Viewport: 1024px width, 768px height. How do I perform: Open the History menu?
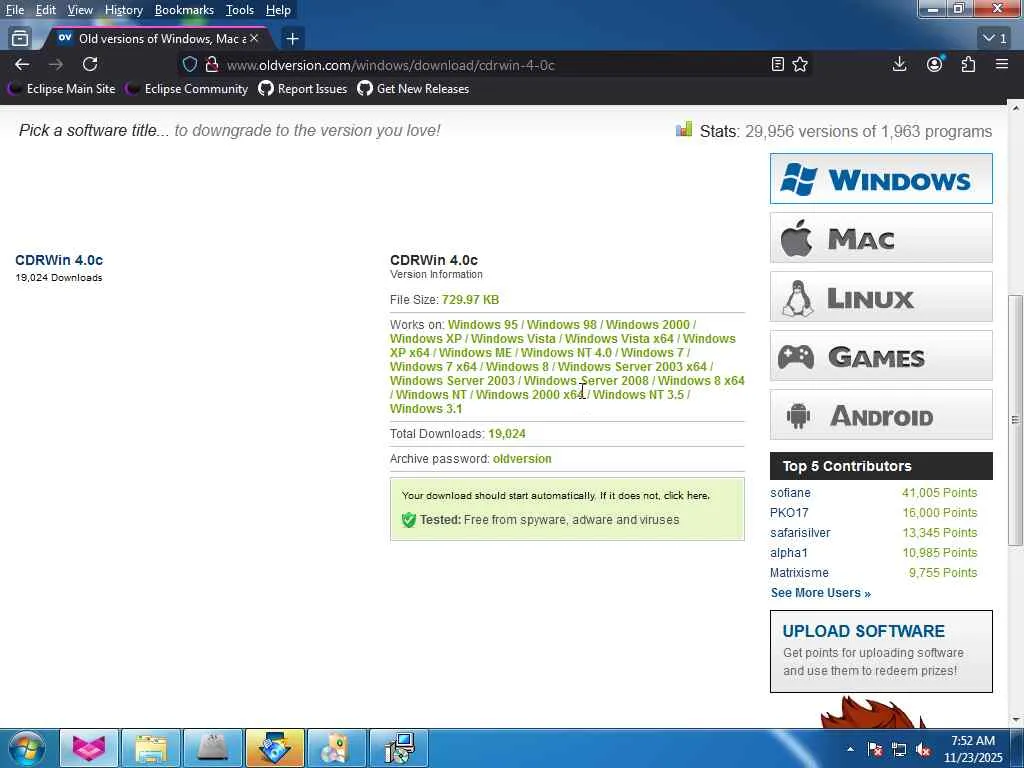[123, 10]
